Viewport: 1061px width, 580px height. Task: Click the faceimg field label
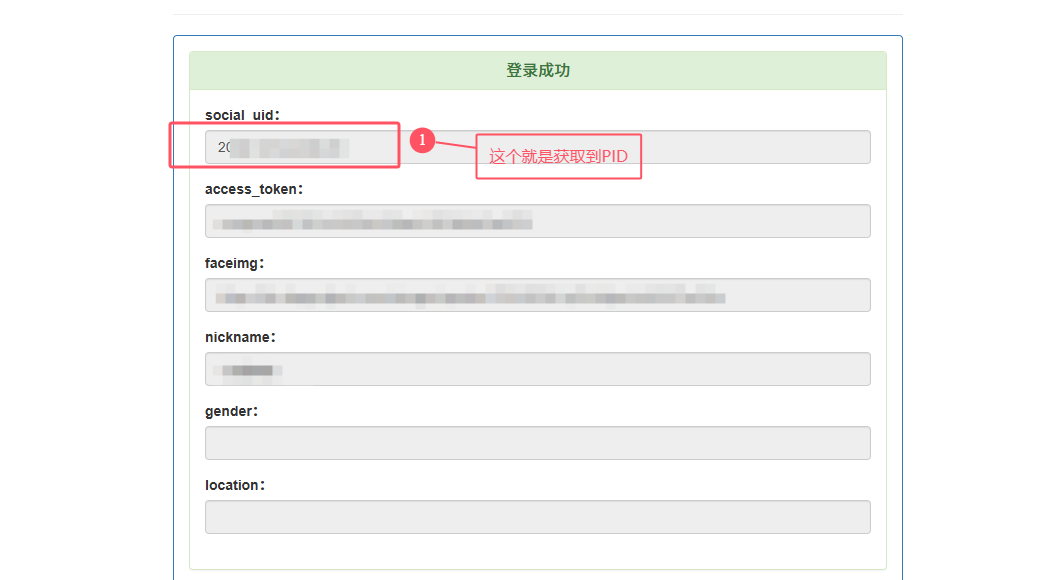point(235,263)
